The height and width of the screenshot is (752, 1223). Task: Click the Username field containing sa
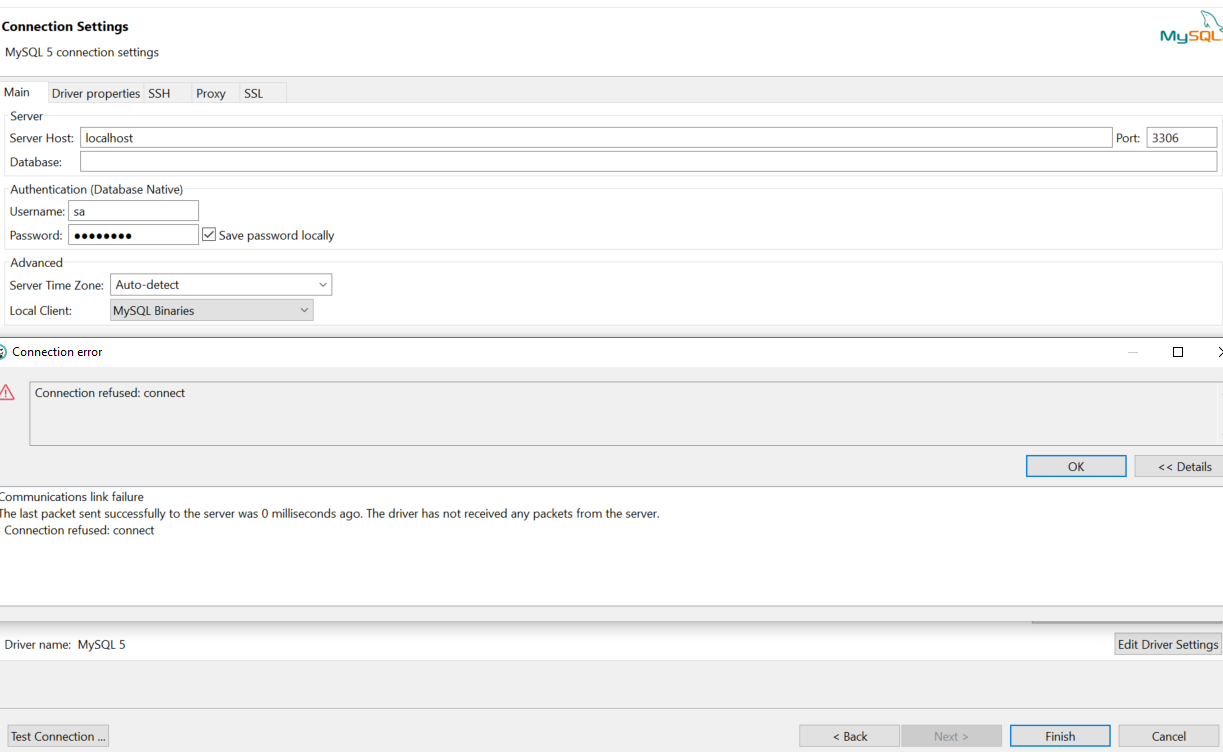click(x=134, y=211)
